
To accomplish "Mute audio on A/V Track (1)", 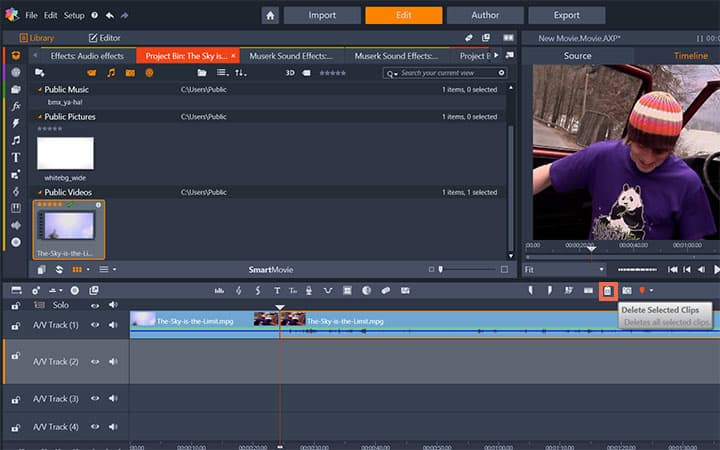I will [113, 325].
